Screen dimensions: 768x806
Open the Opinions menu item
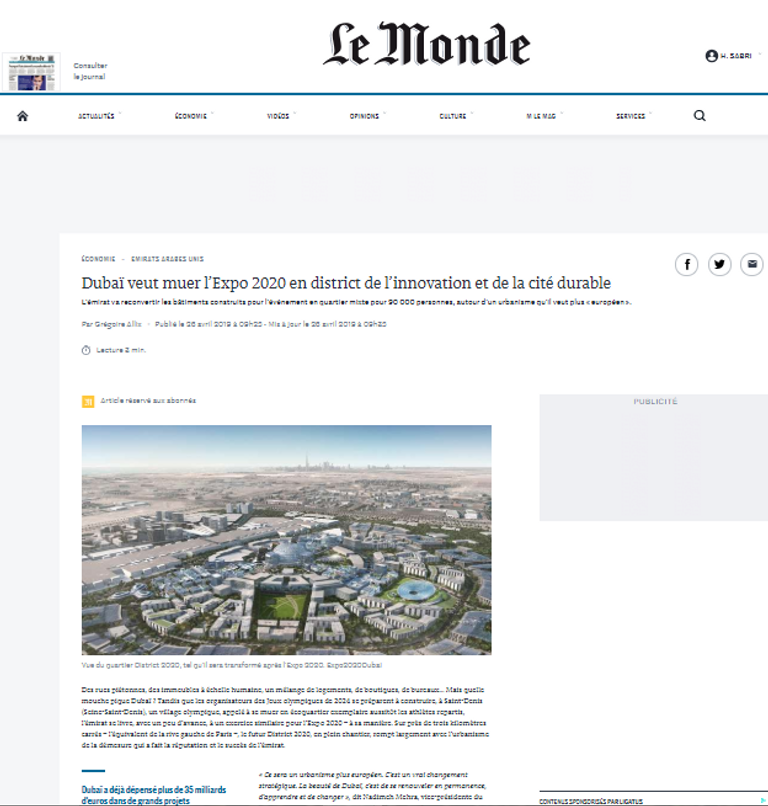tap(365, 116)
